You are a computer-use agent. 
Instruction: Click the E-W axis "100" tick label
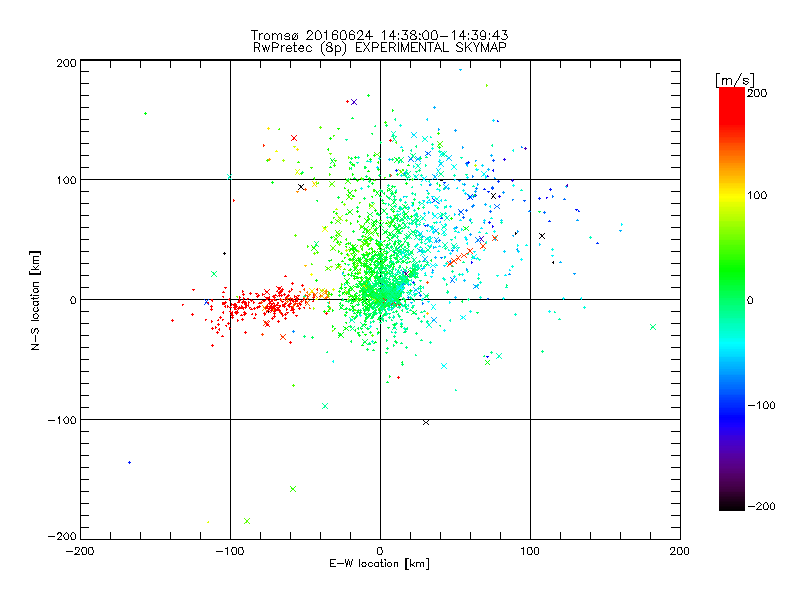pos(530,551)
